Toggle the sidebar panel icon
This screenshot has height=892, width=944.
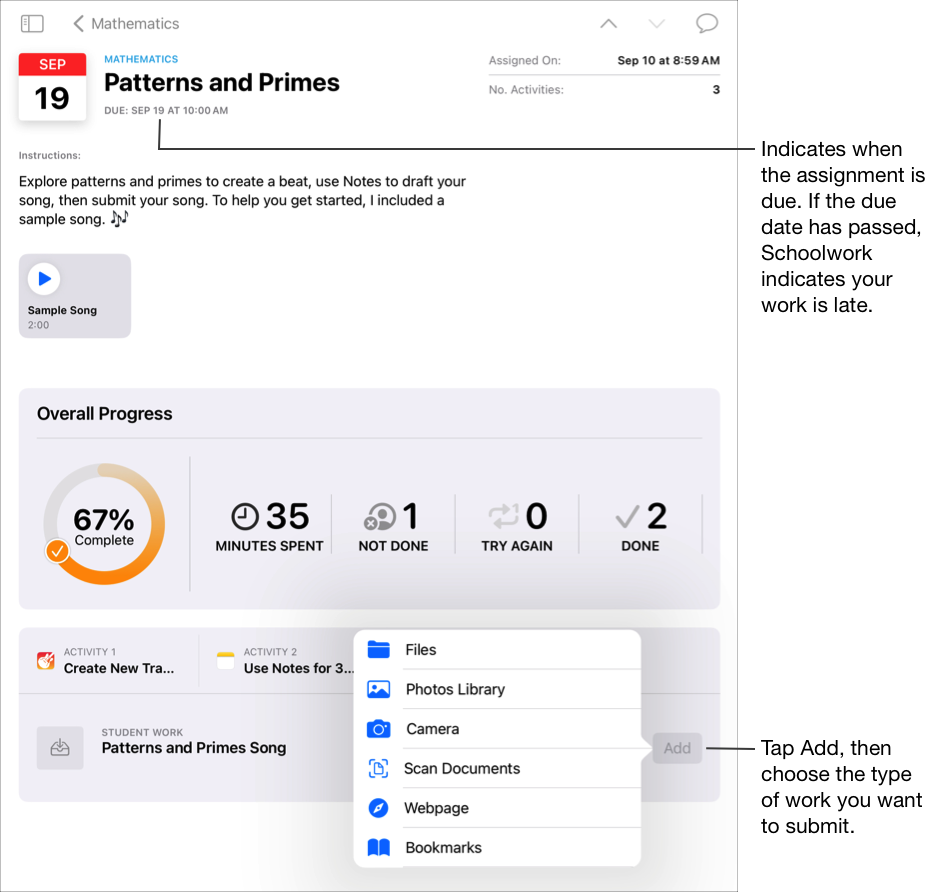[32, 23]
